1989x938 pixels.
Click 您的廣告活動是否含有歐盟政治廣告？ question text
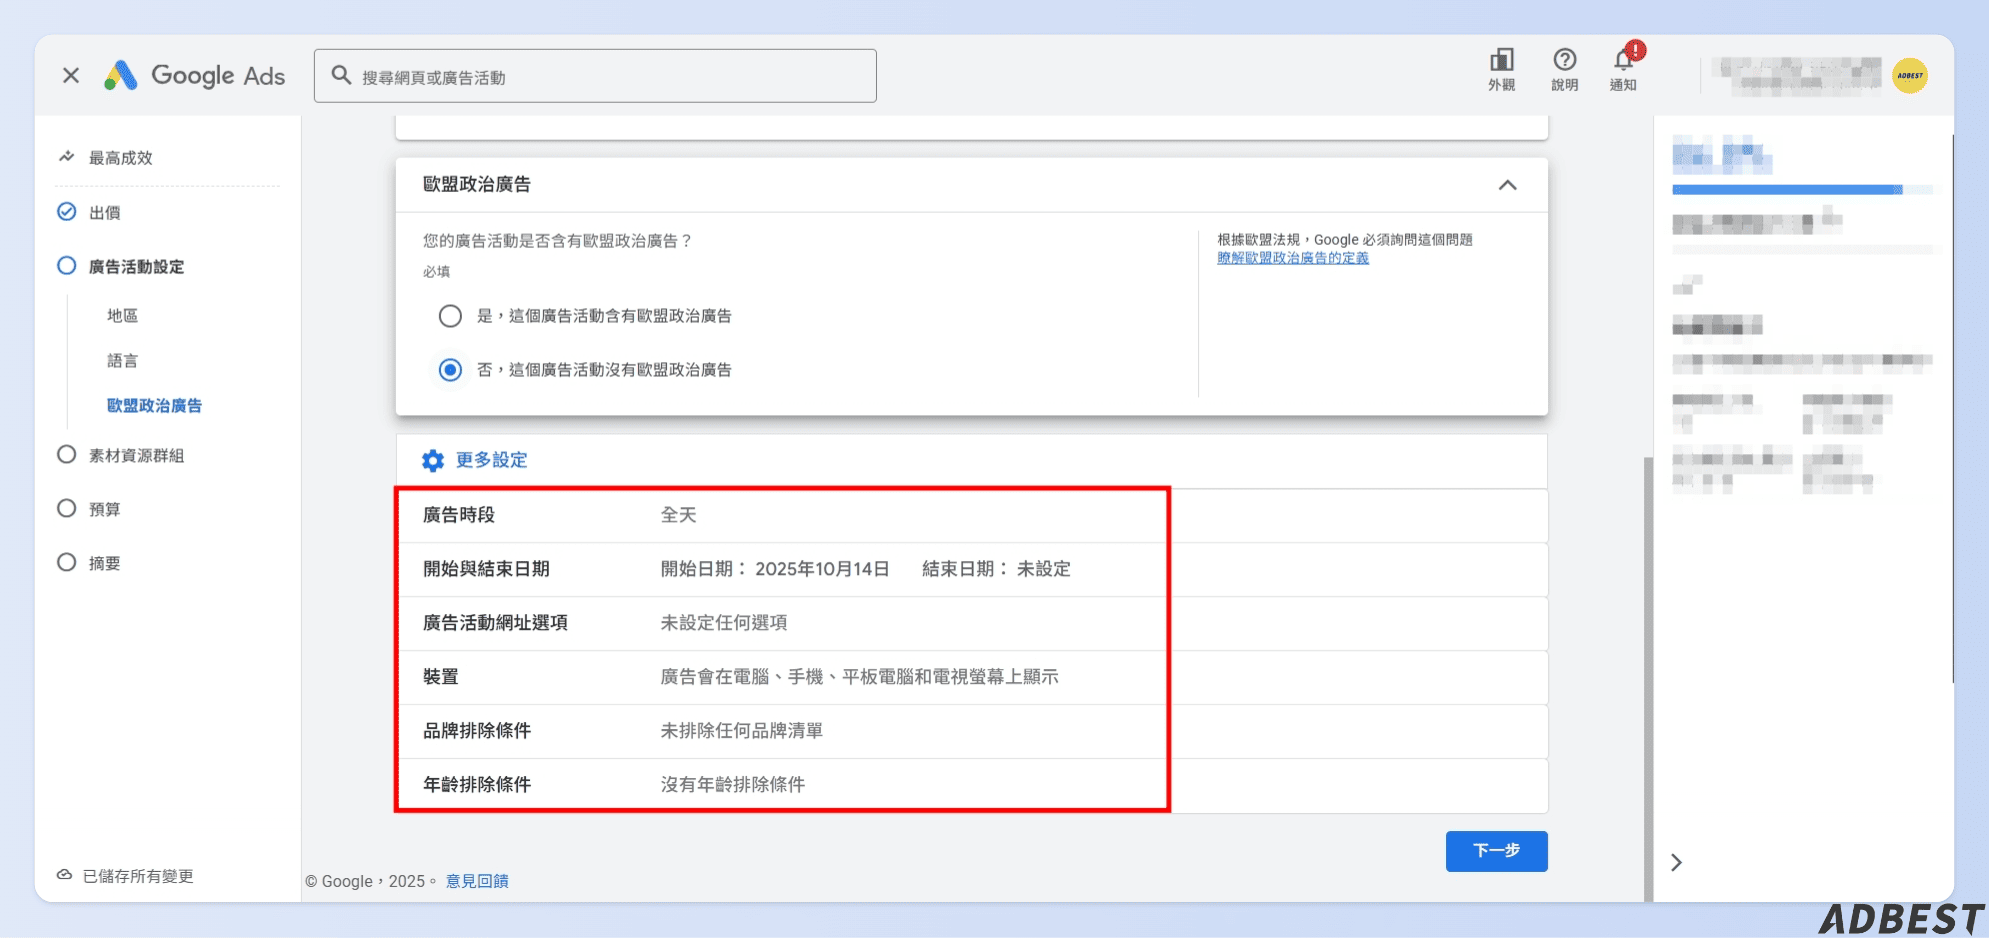click(x=558, y=241)
